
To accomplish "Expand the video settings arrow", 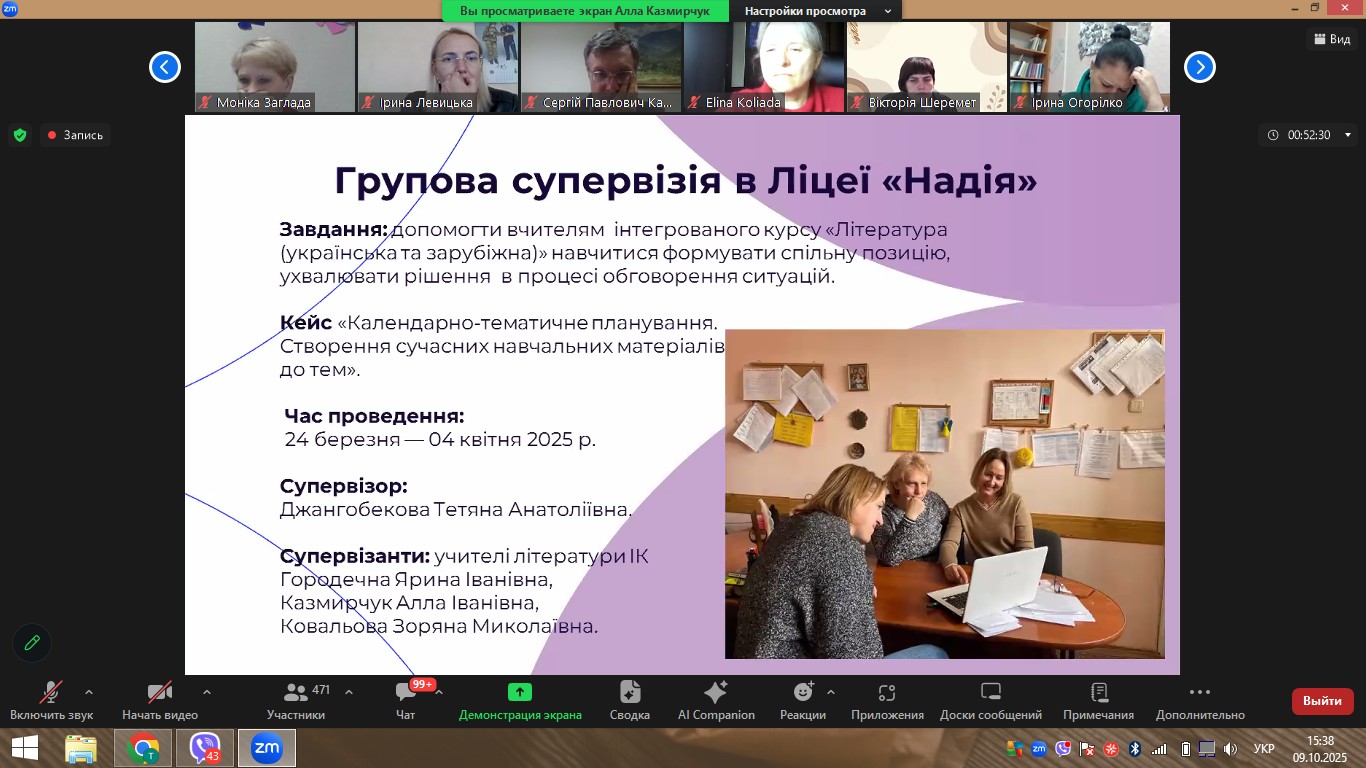I will [x=207, y=691].
